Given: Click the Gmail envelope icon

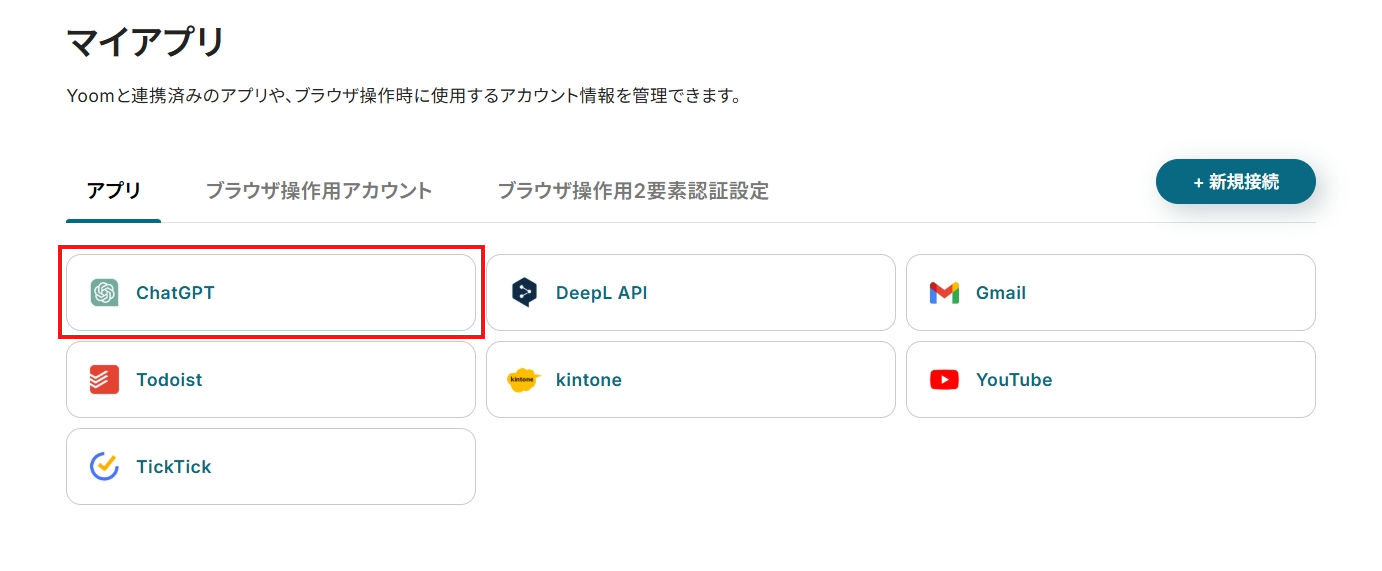Looking at the screenshot, I should (944, 293).
